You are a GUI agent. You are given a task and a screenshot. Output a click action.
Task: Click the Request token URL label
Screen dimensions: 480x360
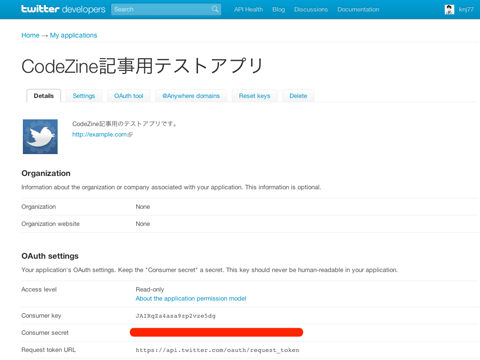click(x=49, y=350)
